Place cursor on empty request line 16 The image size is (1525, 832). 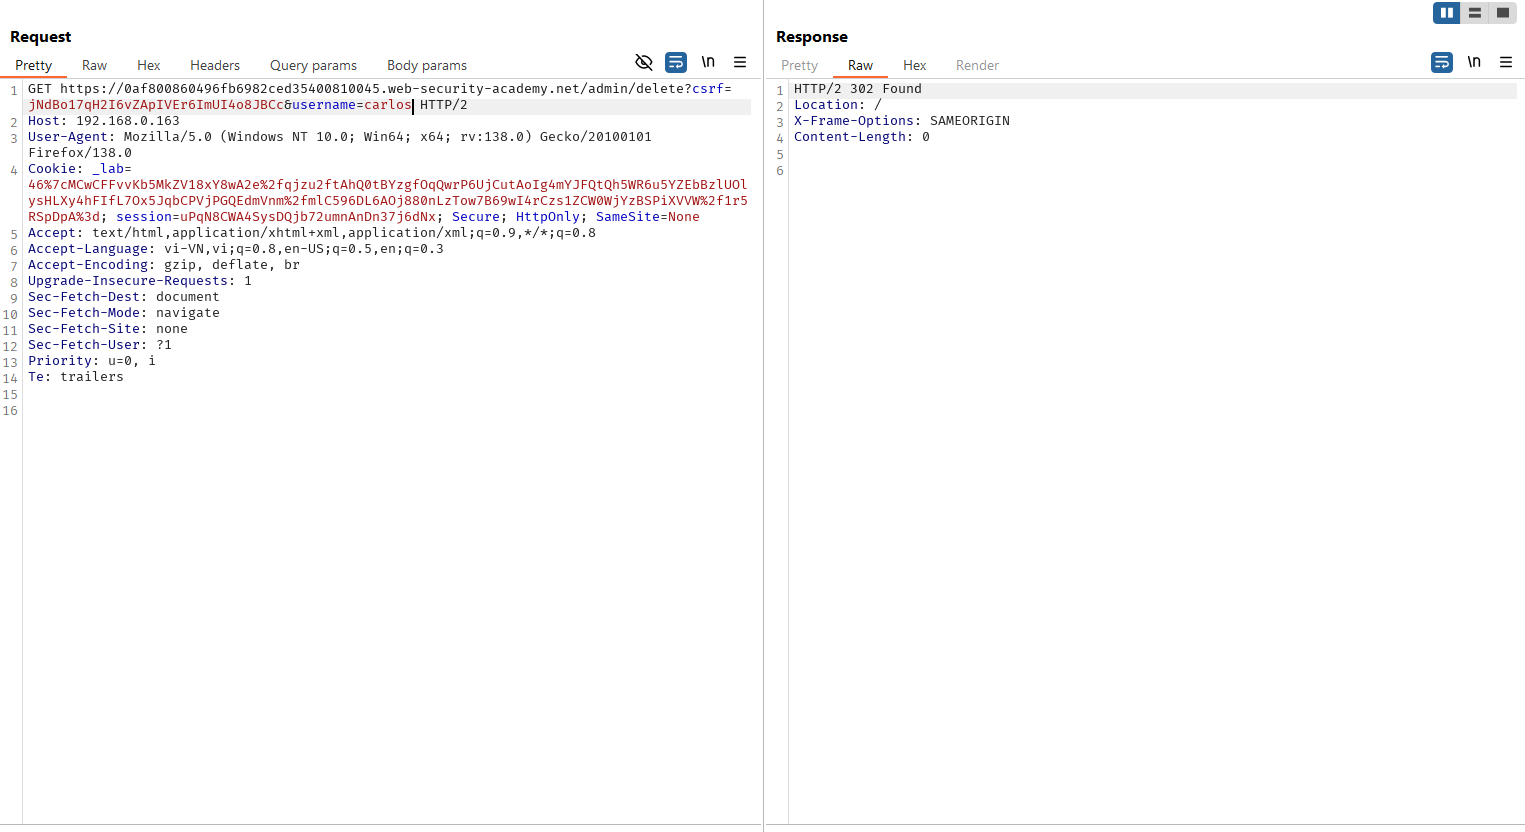pyautogui.click(x=390, y=411)
